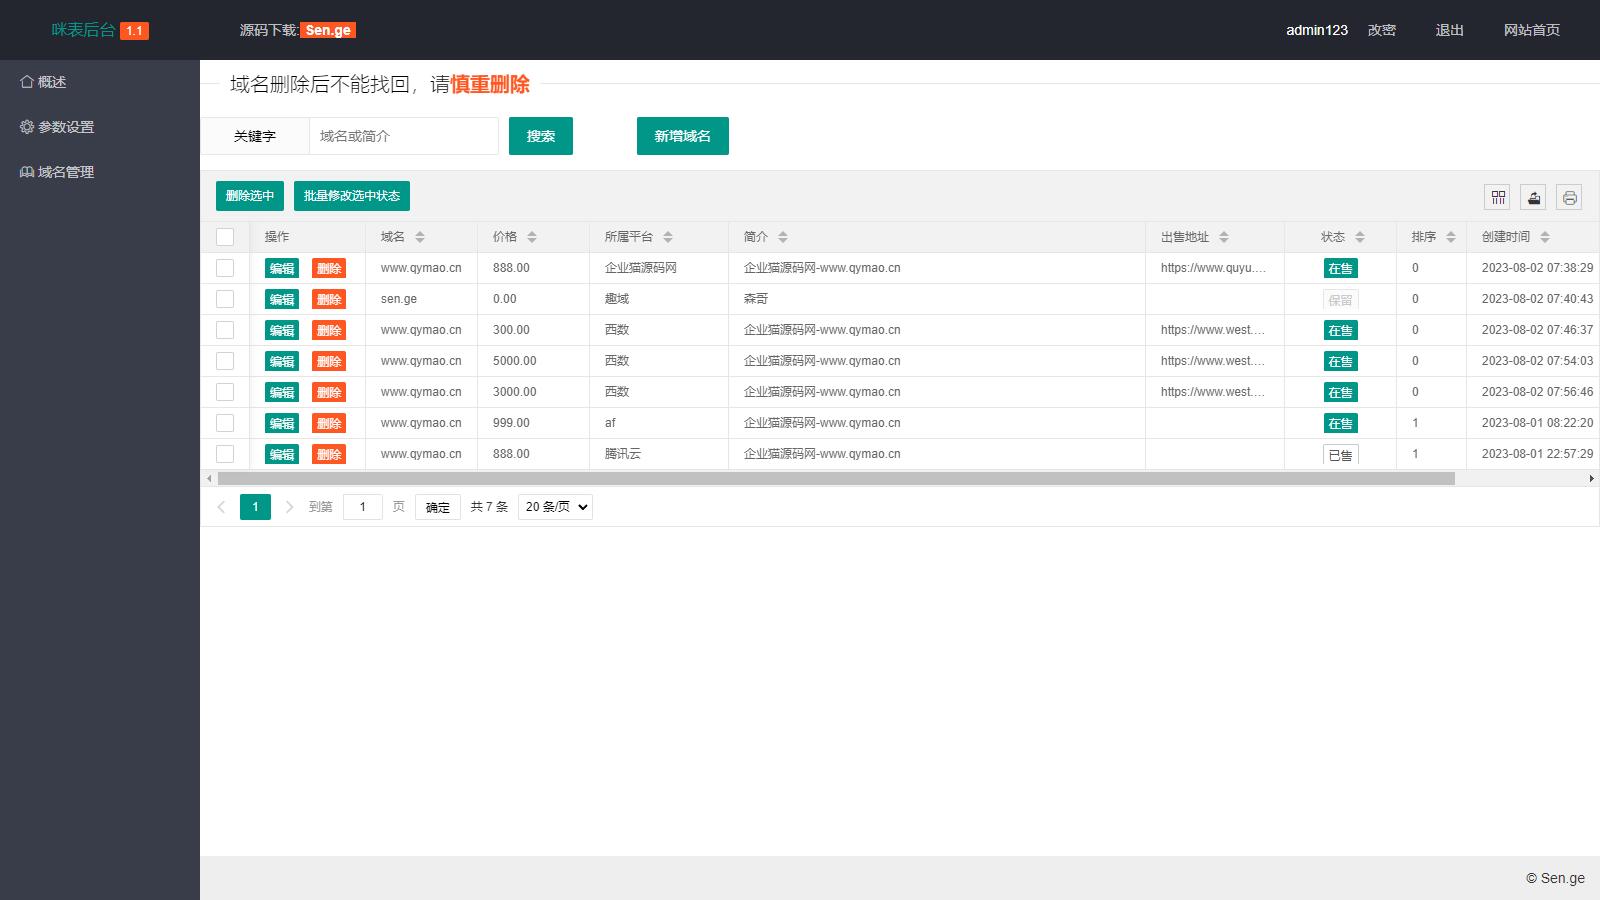Screen dimensions: 1600x900
Task: Focus the 域名或简介 keyword search field
Action: (403, 136)
